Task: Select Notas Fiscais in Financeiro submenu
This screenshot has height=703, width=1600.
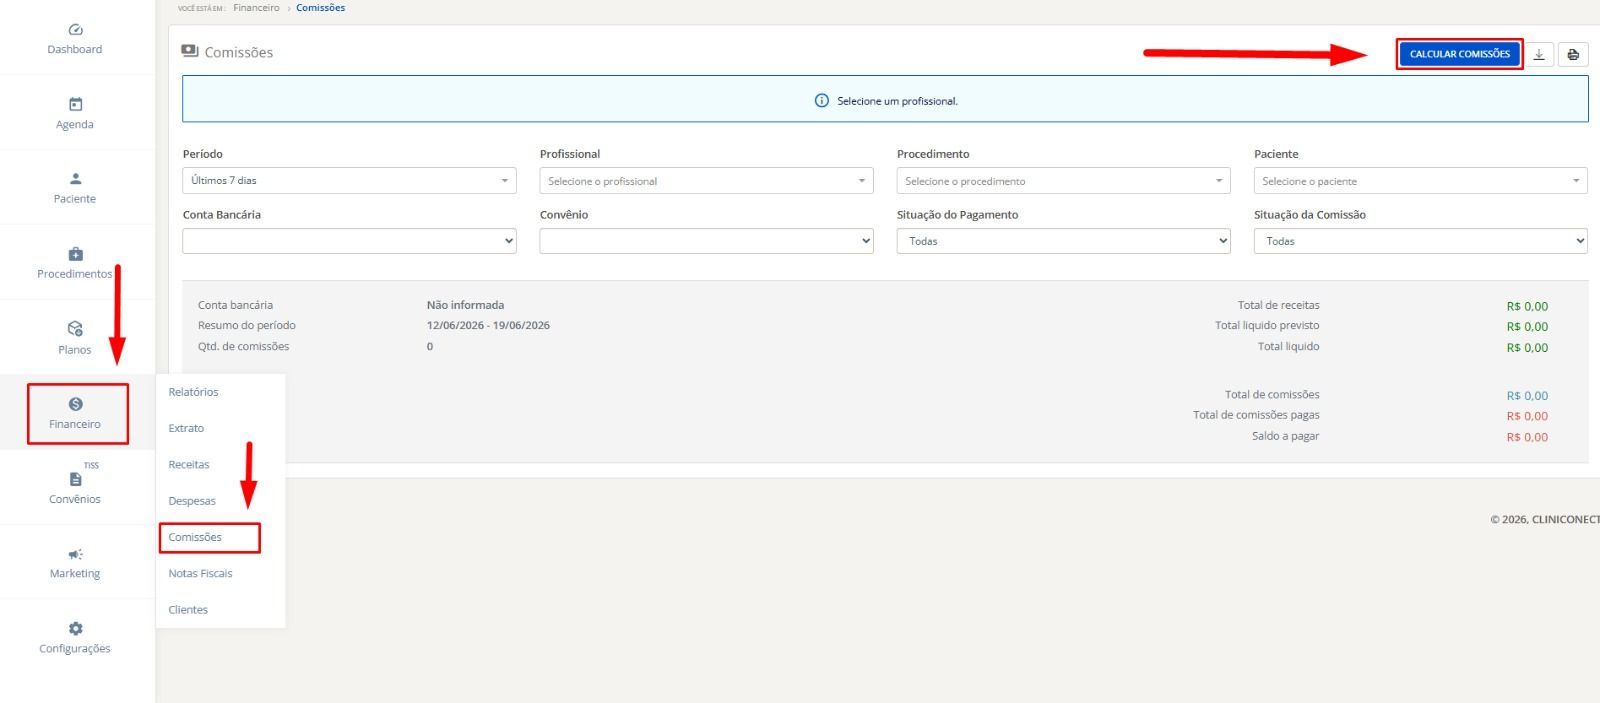Action: tap(200, 573)
